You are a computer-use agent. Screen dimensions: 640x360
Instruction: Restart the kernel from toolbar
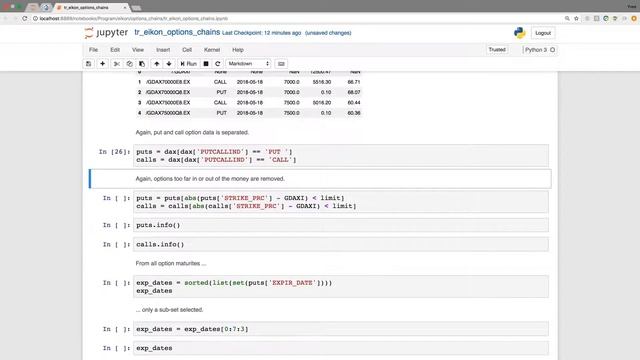[x=218, y=64]
